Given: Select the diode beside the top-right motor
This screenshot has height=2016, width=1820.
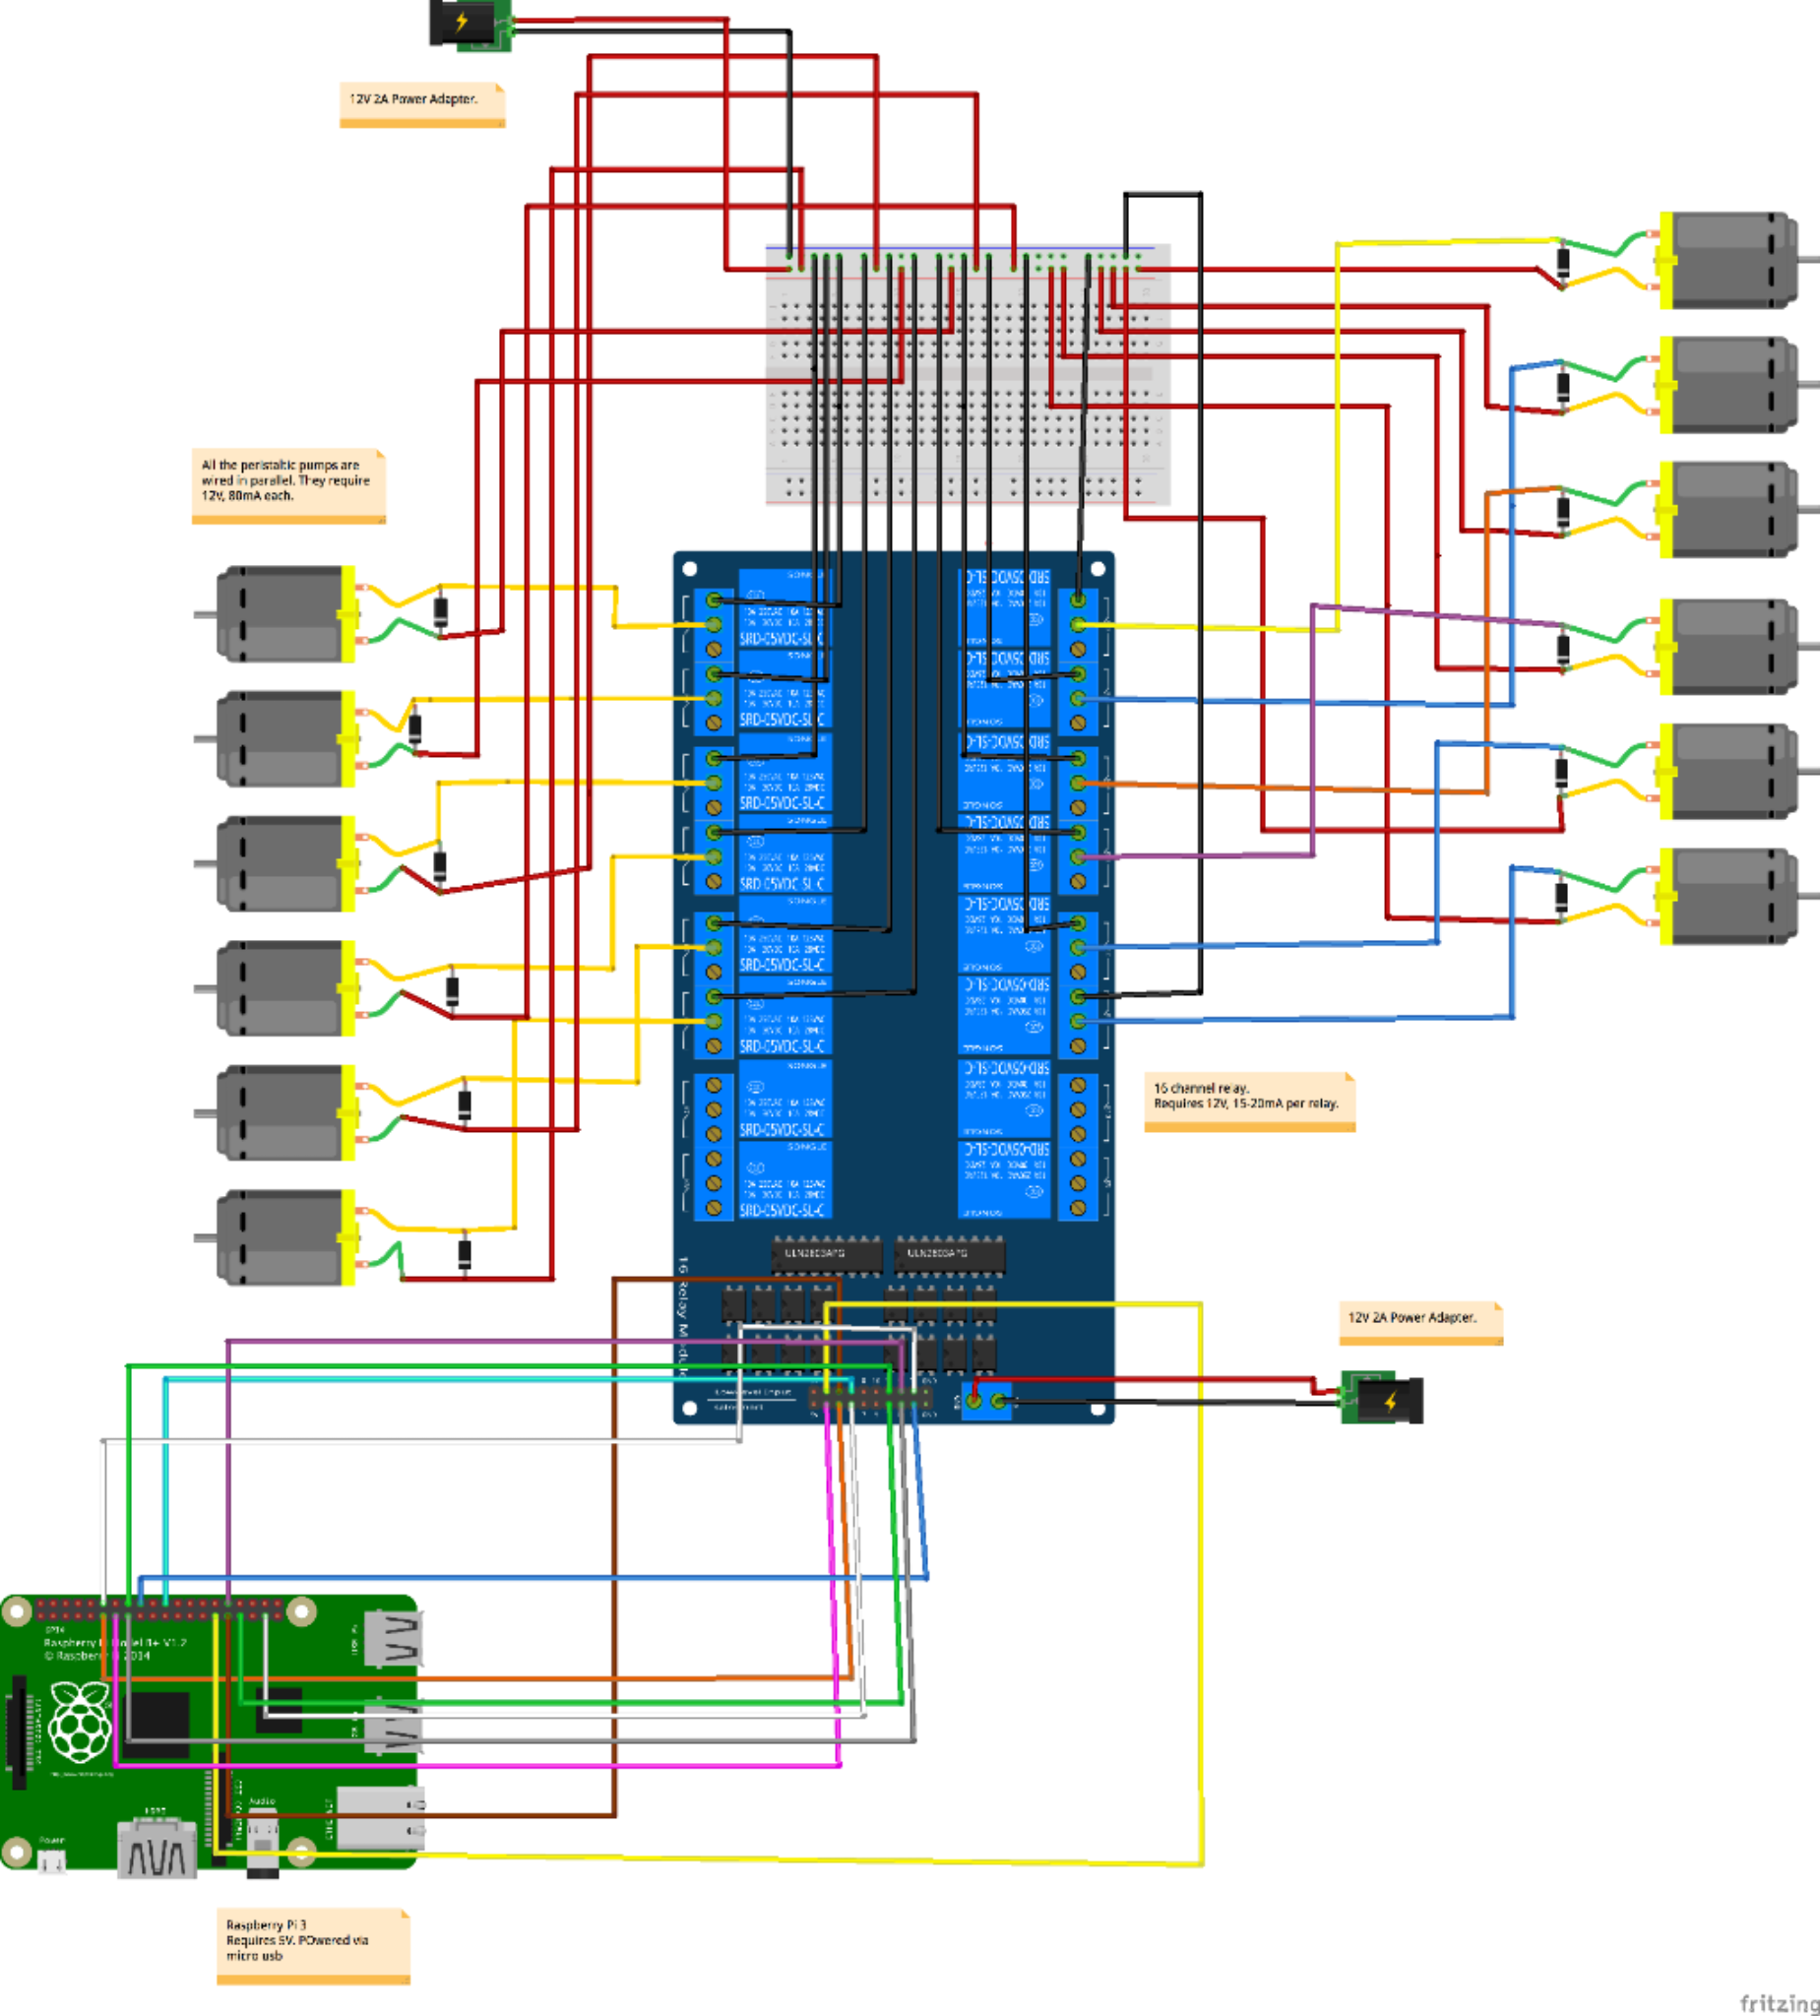Looking at the screenshot, I should 1563,265.
